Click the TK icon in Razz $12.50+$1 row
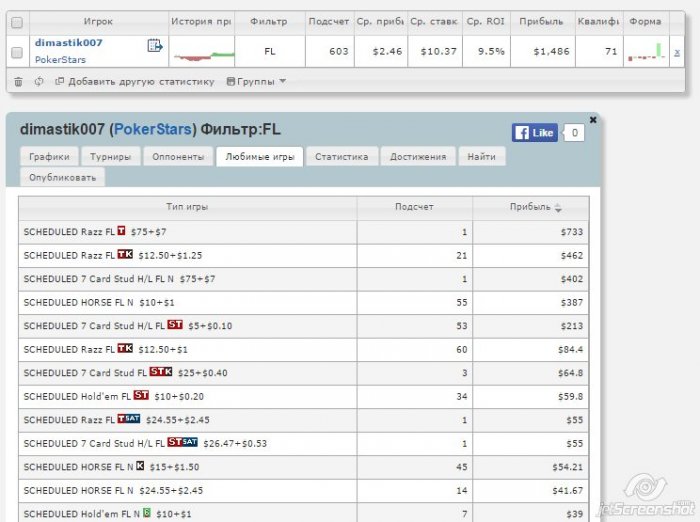Viewport: 700px width, 522px height. (x=125, y=348)
